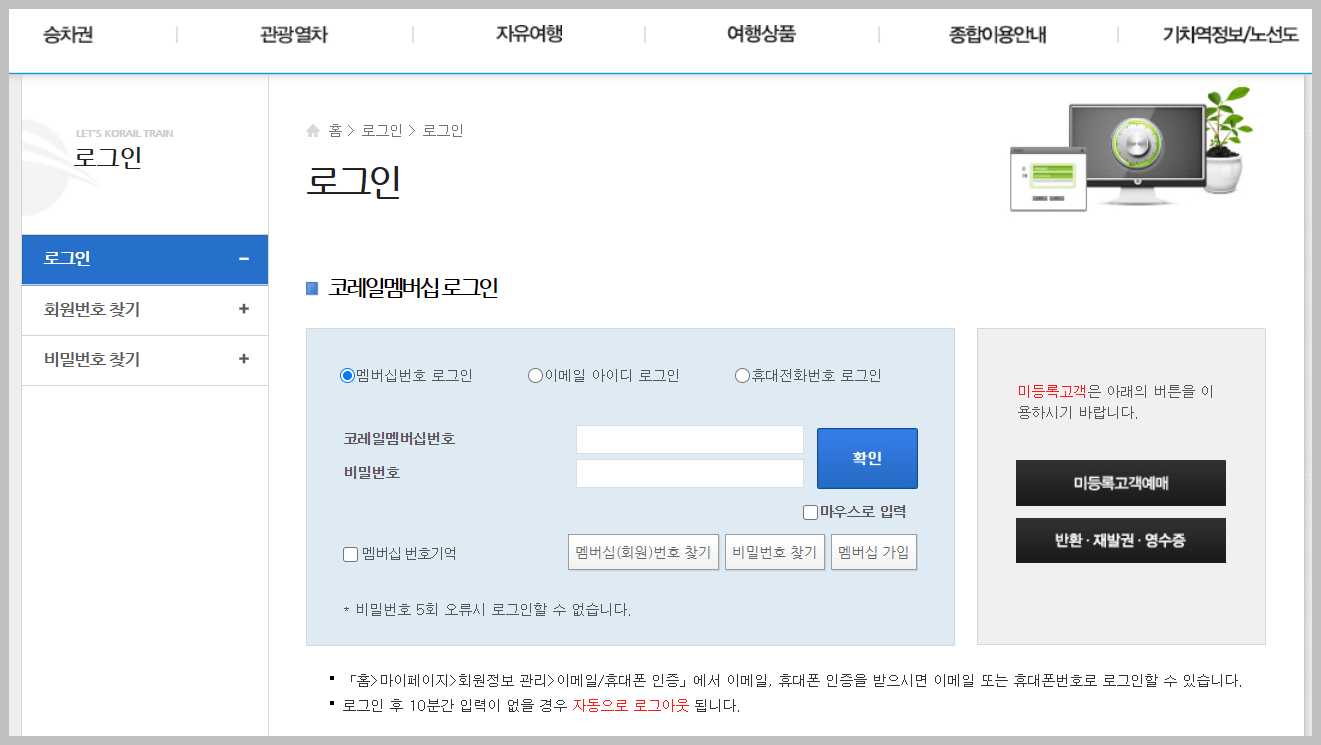Viewport: 1321px width, 745px height.
Task: Open 기차역정보/노선도 top menu
Action: tap(1230, 35)
